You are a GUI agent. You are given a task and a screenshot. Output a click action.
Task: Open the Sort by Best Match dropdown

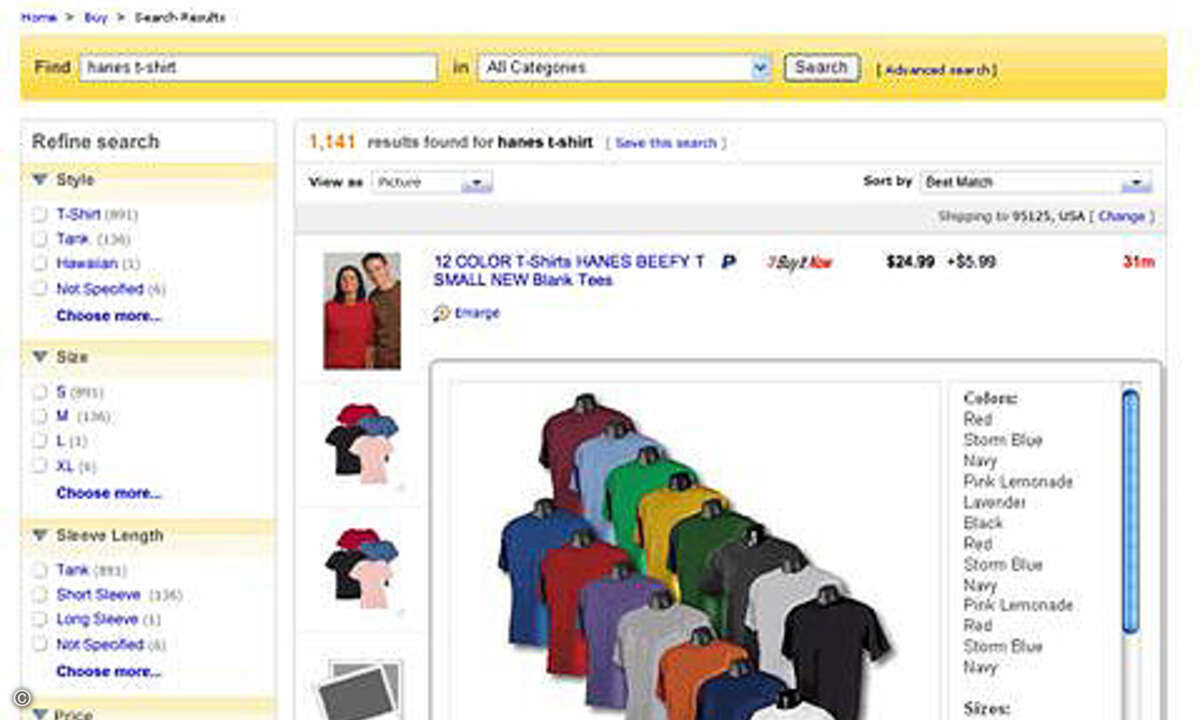(1035, 182)
